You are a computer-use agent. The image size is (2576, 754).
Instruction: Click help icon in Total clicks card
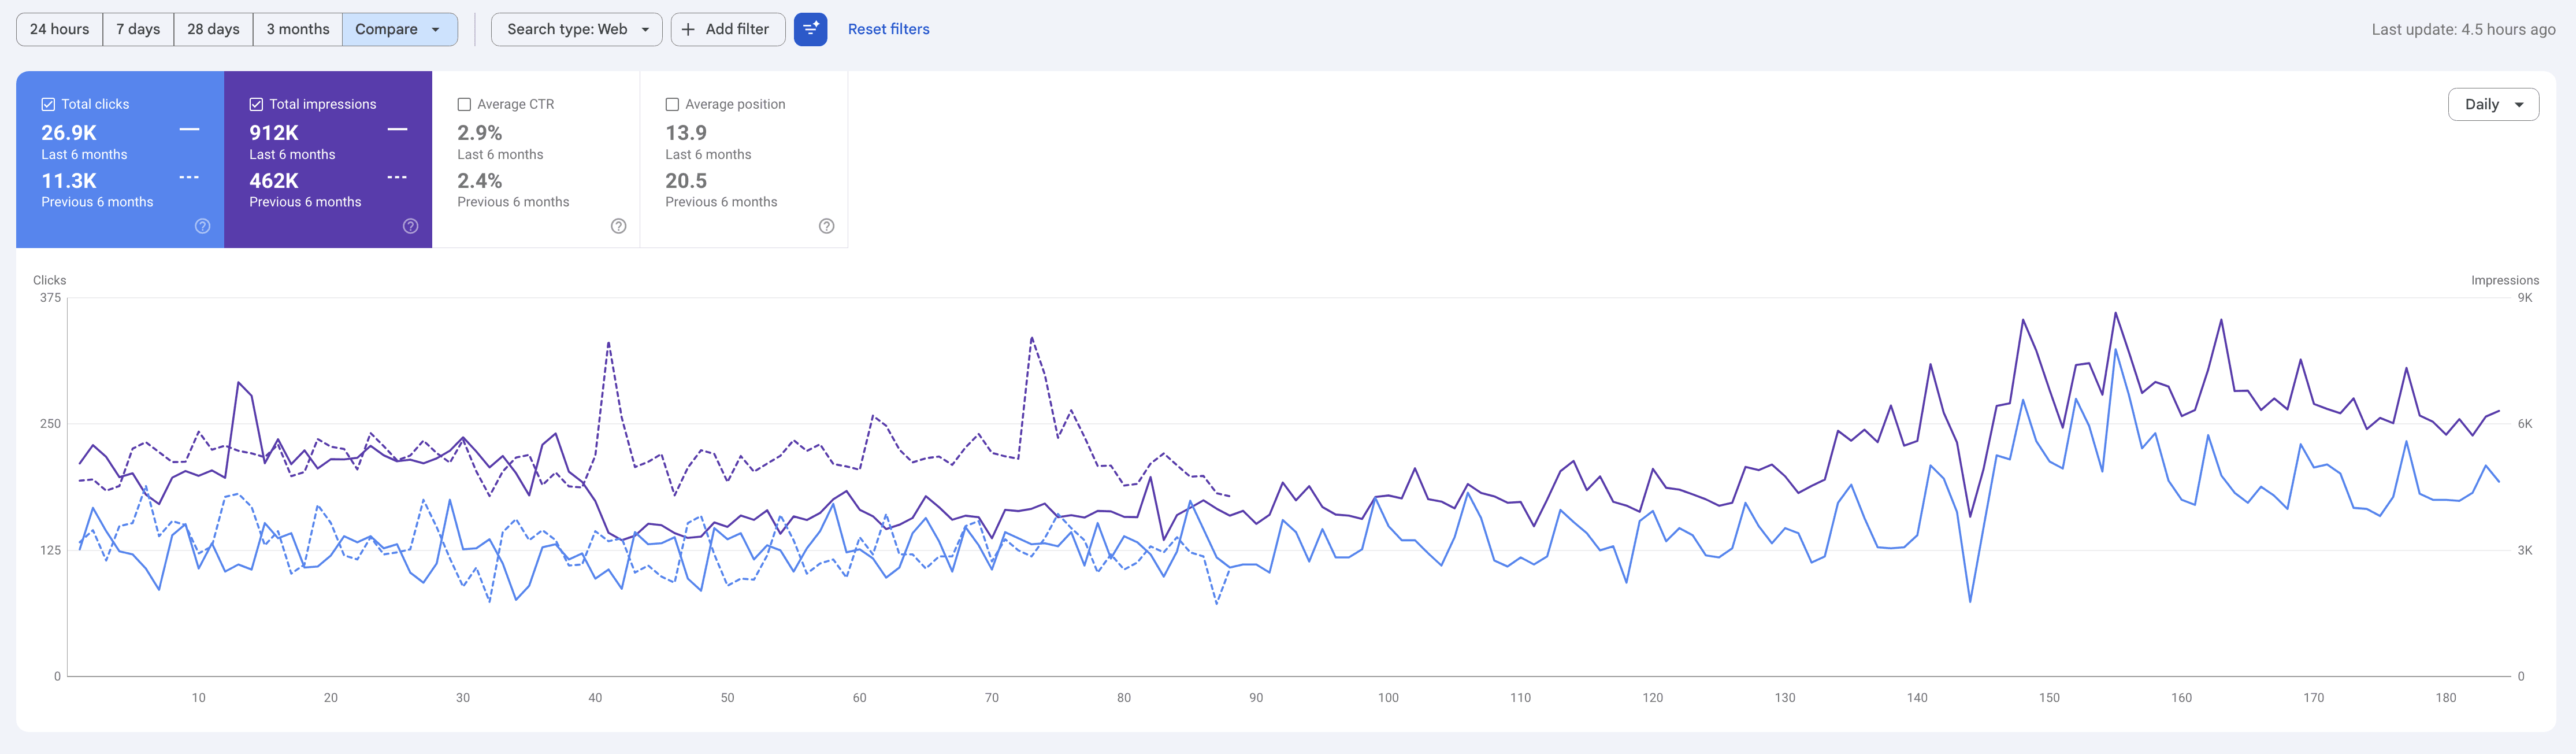[203, 226]
